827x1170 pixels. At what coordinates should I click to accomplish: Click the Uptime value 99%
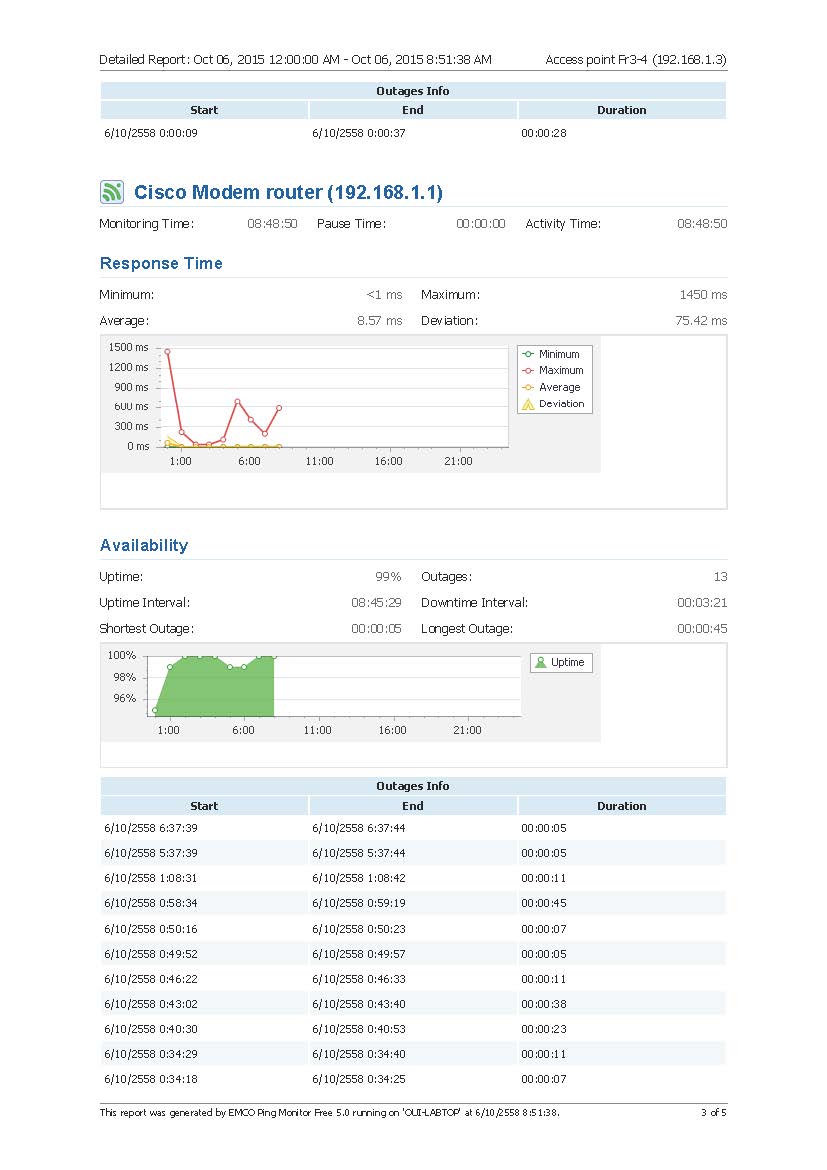[x=388, y=577]
